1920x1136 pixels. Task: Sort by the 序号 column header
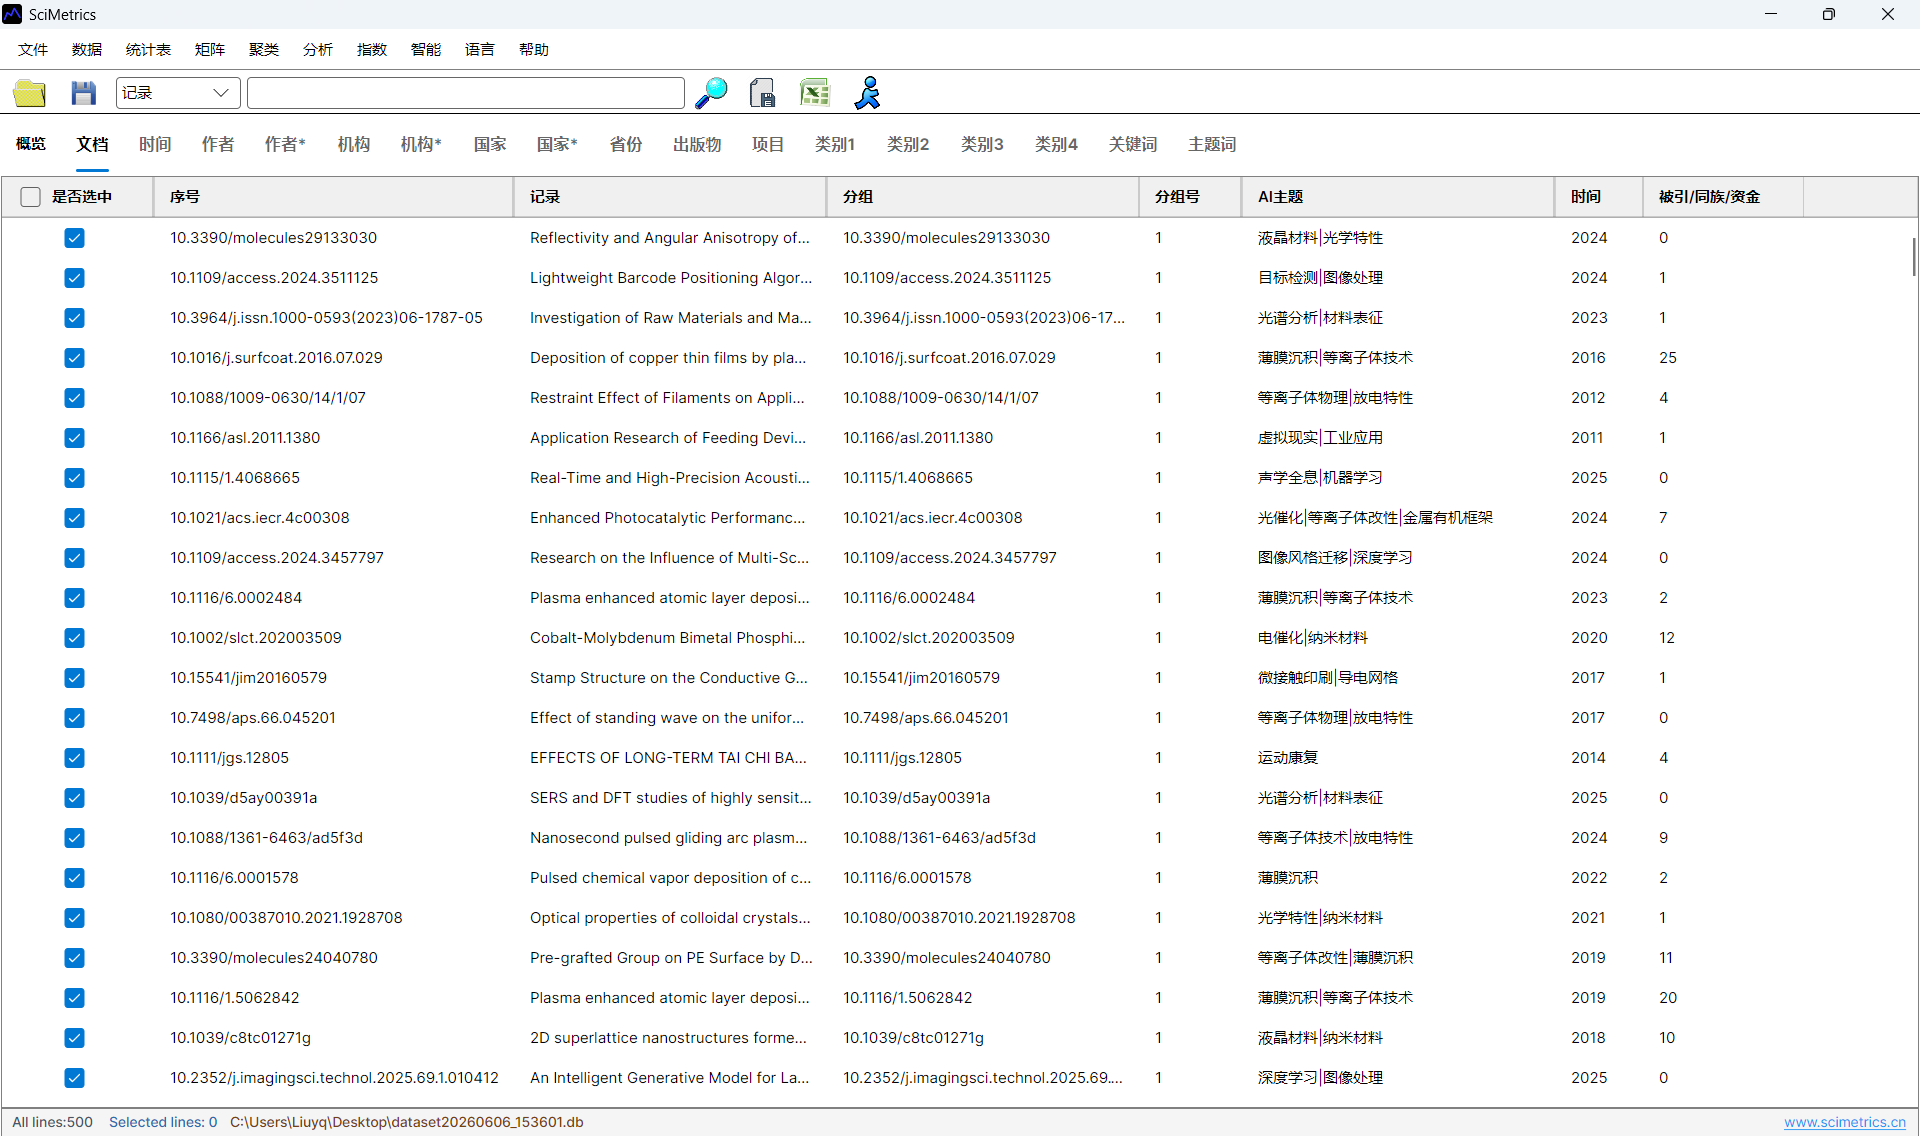pyautogui.click(x=333, y=197)
